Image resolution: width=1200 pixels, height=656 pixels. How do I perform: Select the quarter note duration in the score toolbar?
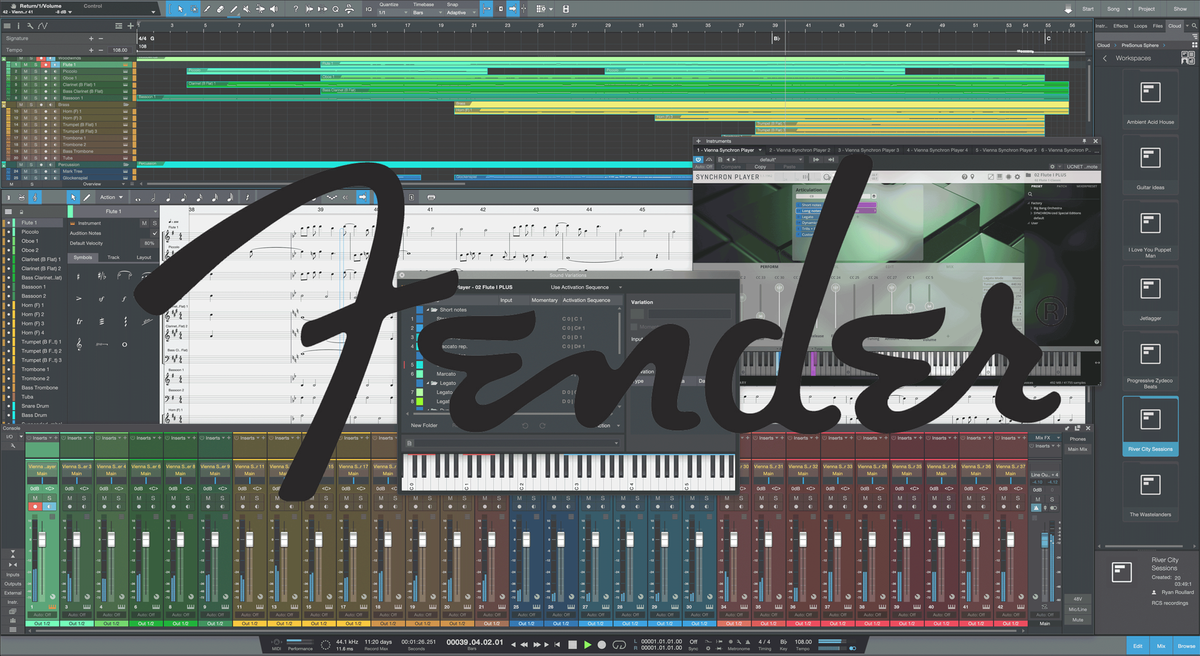pyautogui.click(x=168, y=198)
